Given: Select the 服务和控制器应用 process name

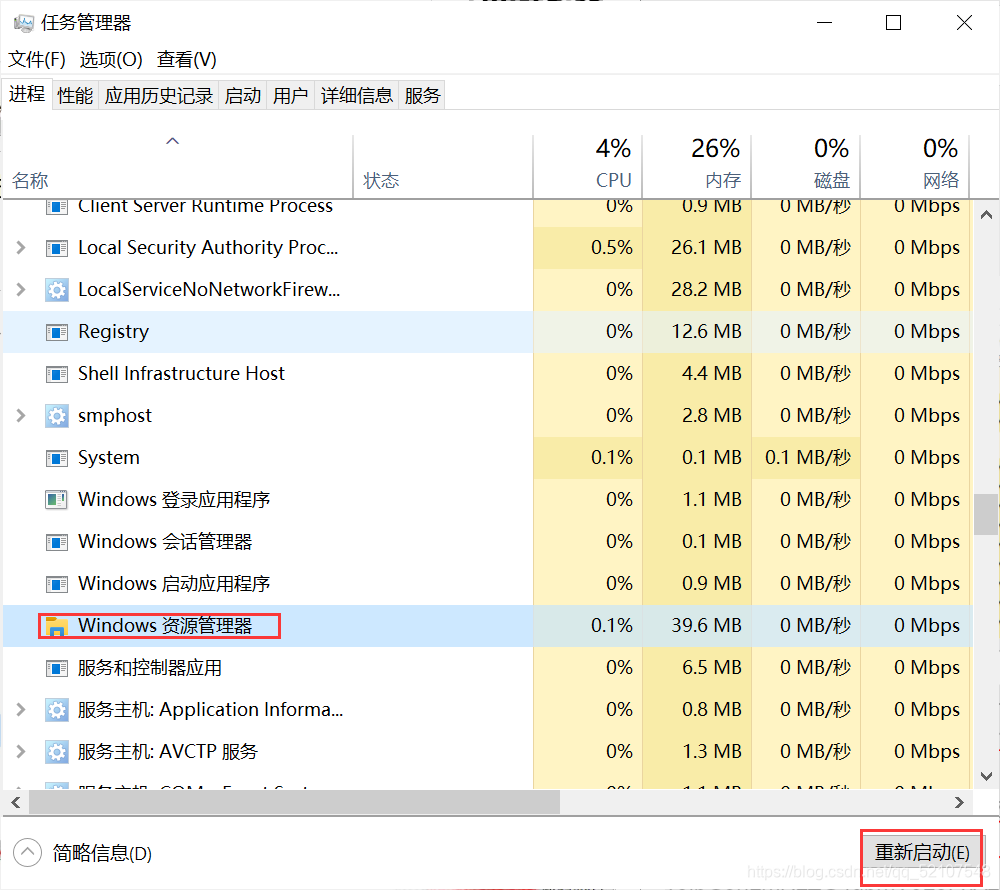Looking at the screenshot, I should pyautogui.click(x=150, y=668).
